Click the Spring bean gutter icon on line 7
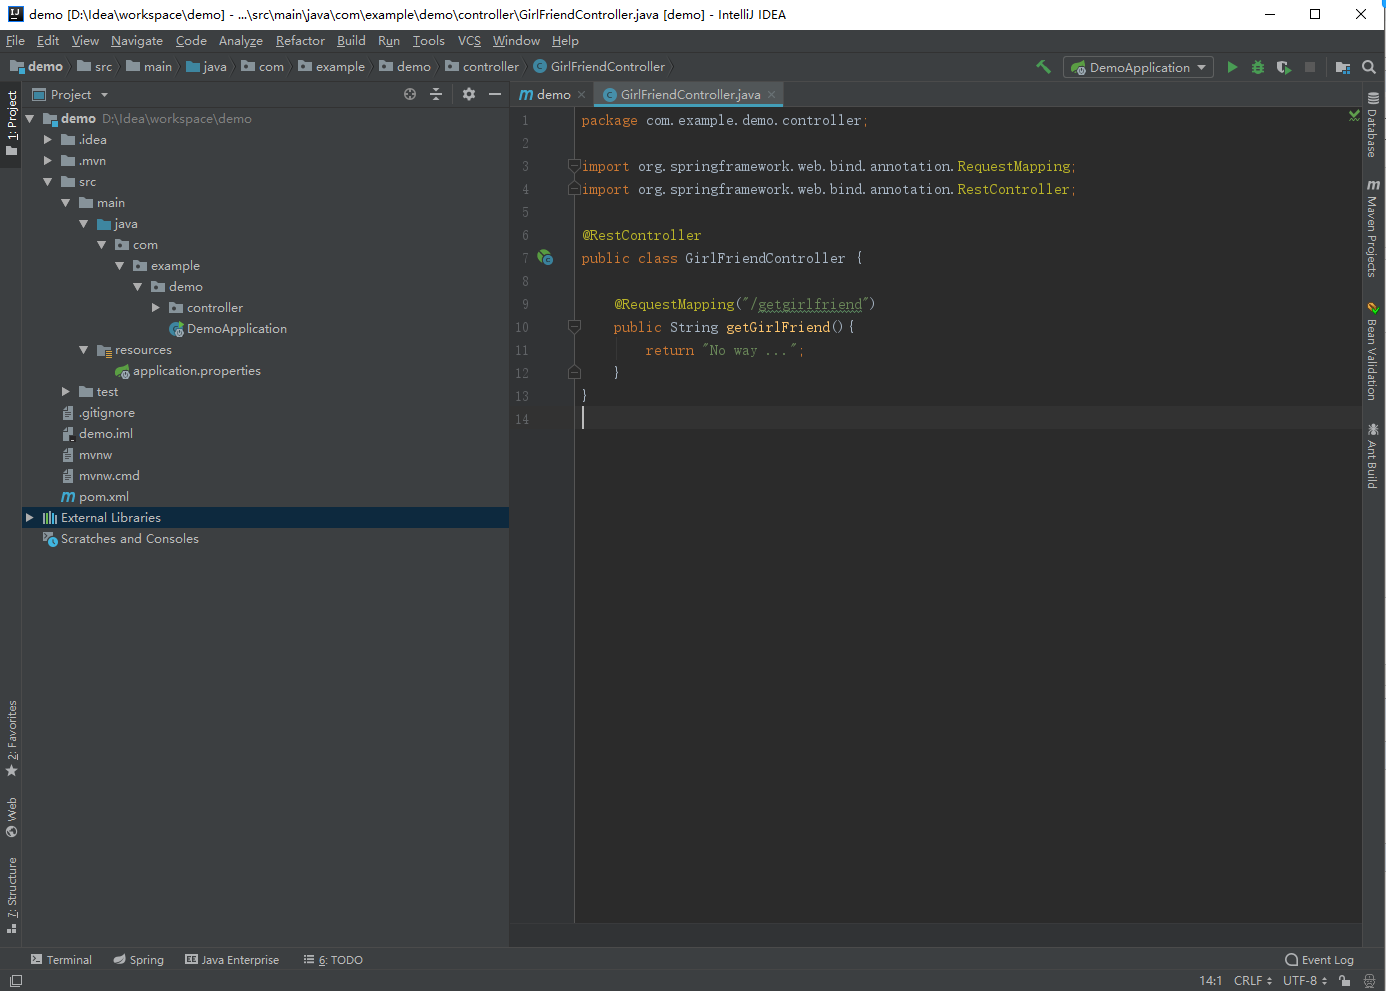 tap(545, 257)
